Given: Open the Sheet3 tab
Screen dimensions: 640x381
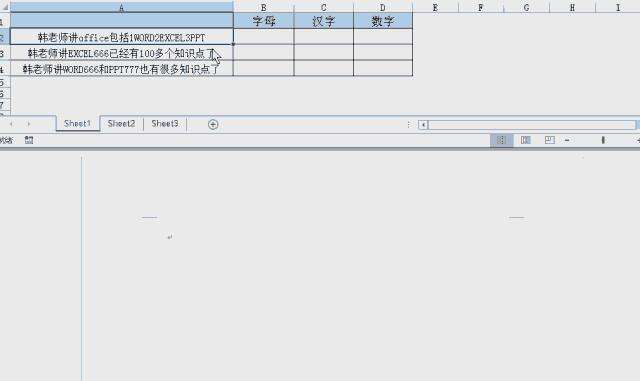Looking at the screenshot, I should [x=164, y=123].
